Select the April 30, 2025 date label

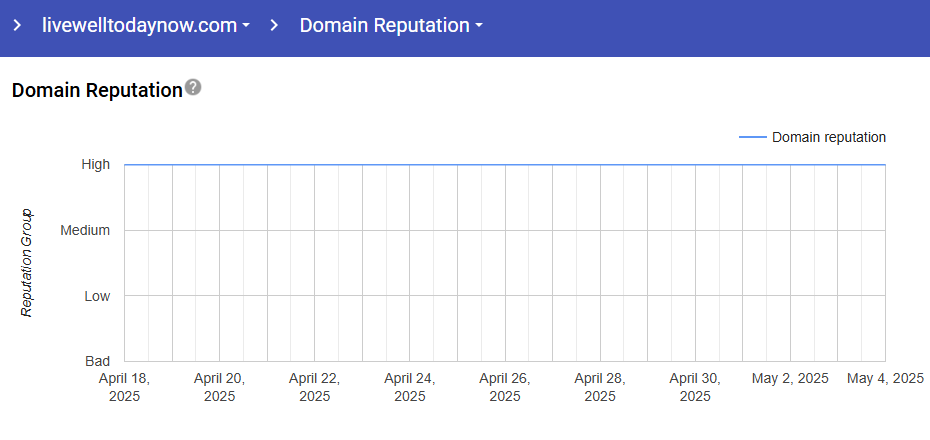click(694, 387)
